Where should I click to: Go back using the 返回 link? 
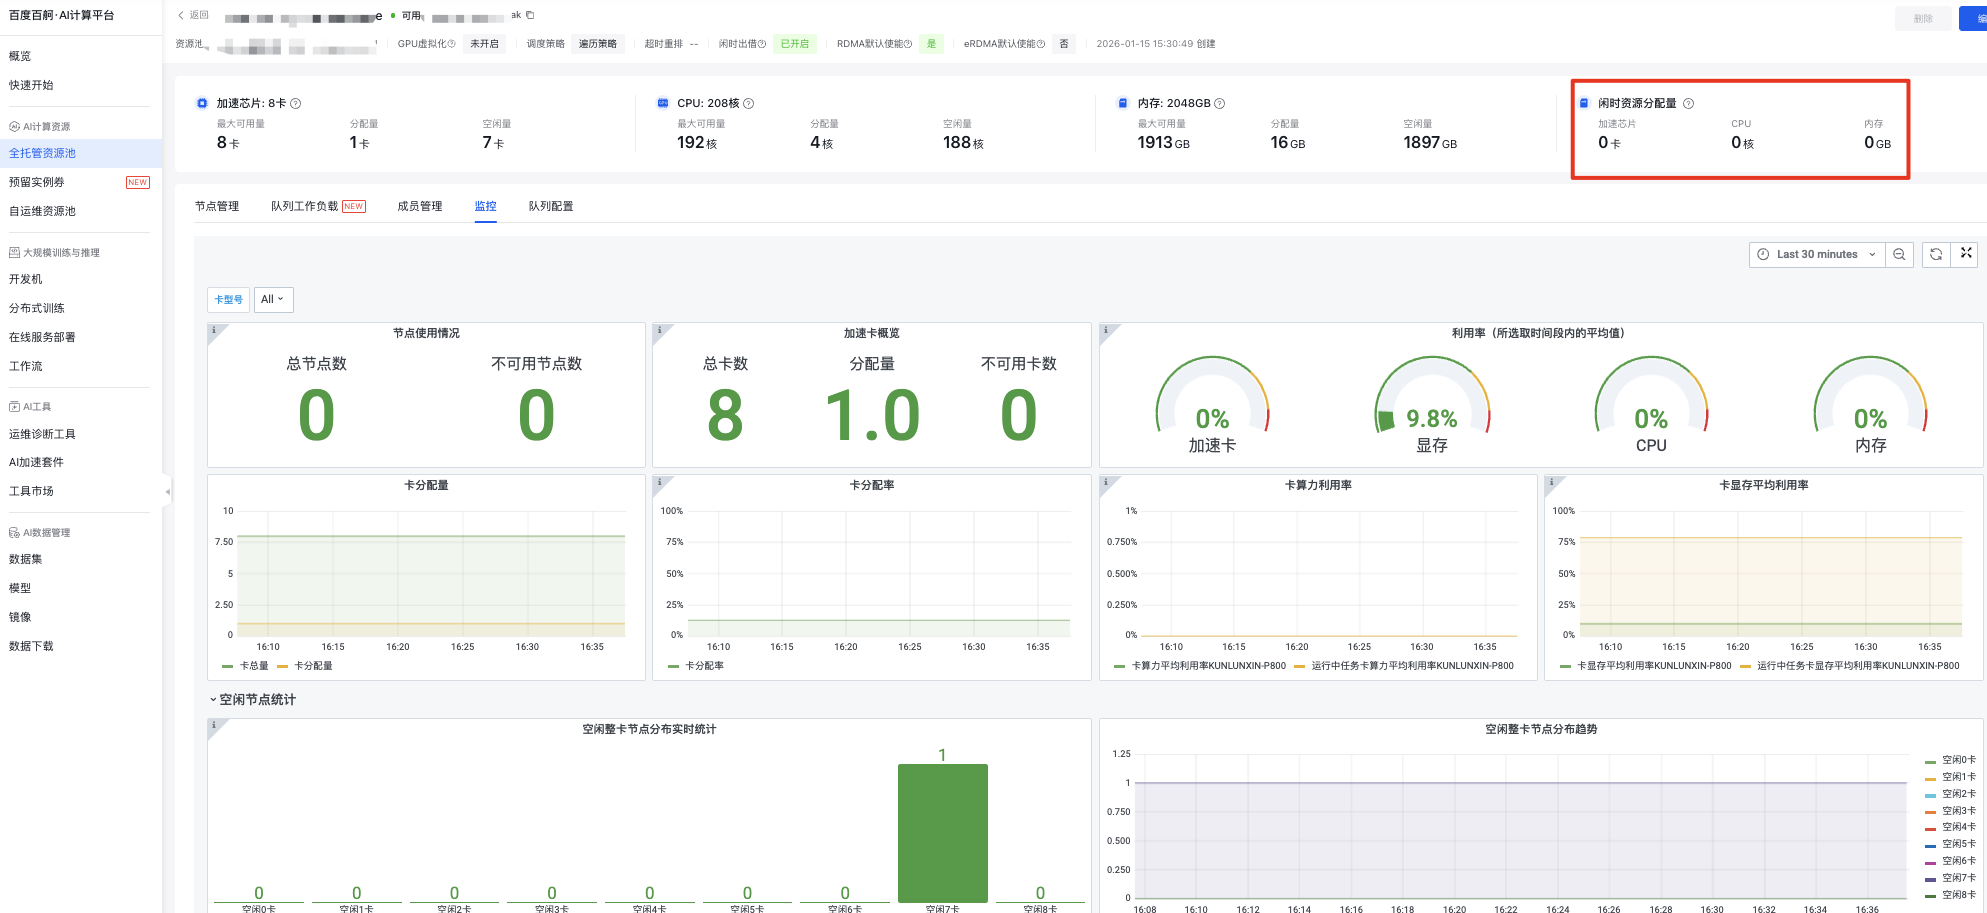(194, 15)
